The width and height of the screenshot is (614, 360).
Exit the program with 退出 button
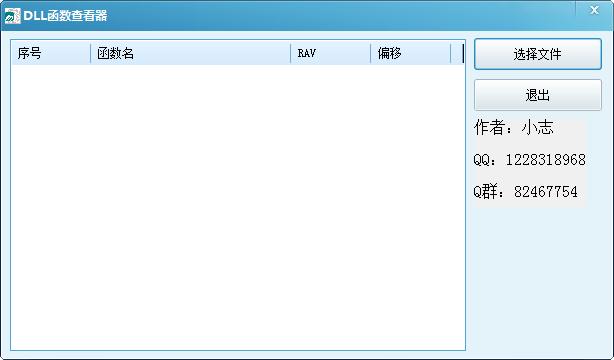[538, 95]
